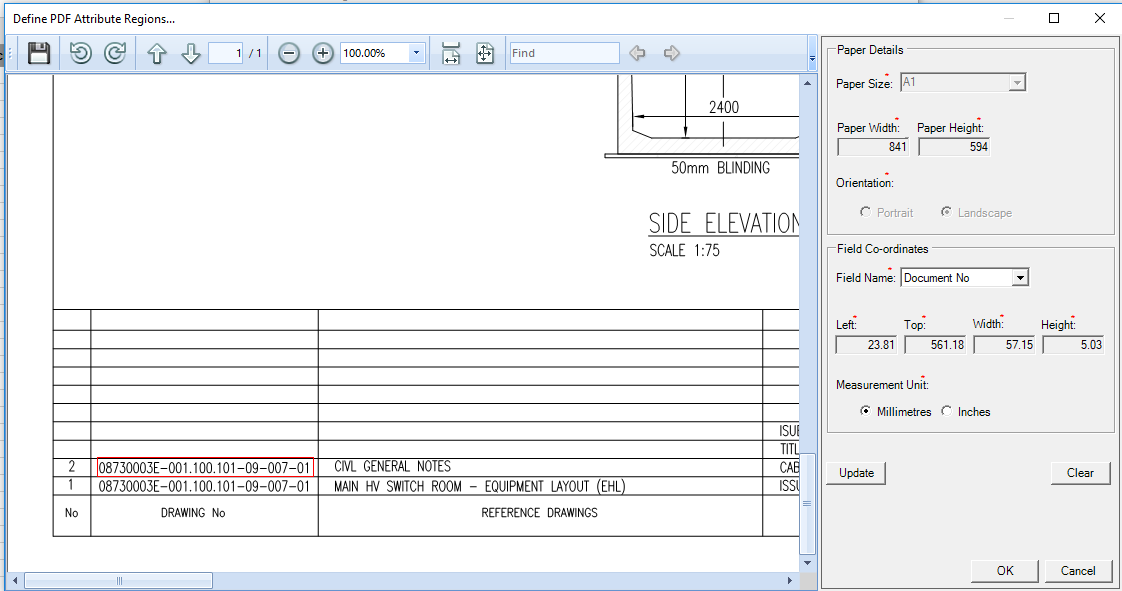This screenshot has width=1122, height=591.
Task: Fit the page to window width
Action: click(x=451, y=53)
